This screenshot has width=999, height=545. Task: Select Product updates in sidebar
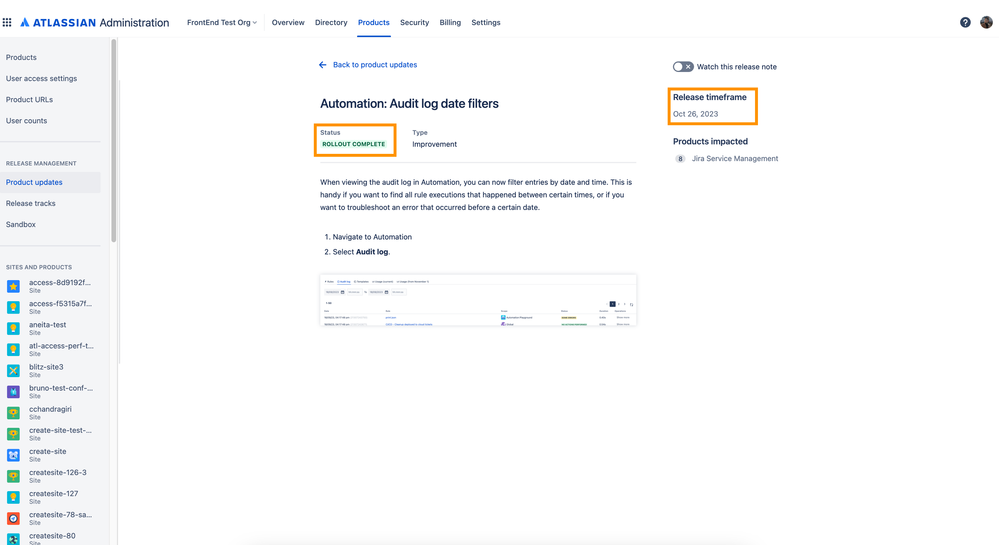[x=50, y=182]
